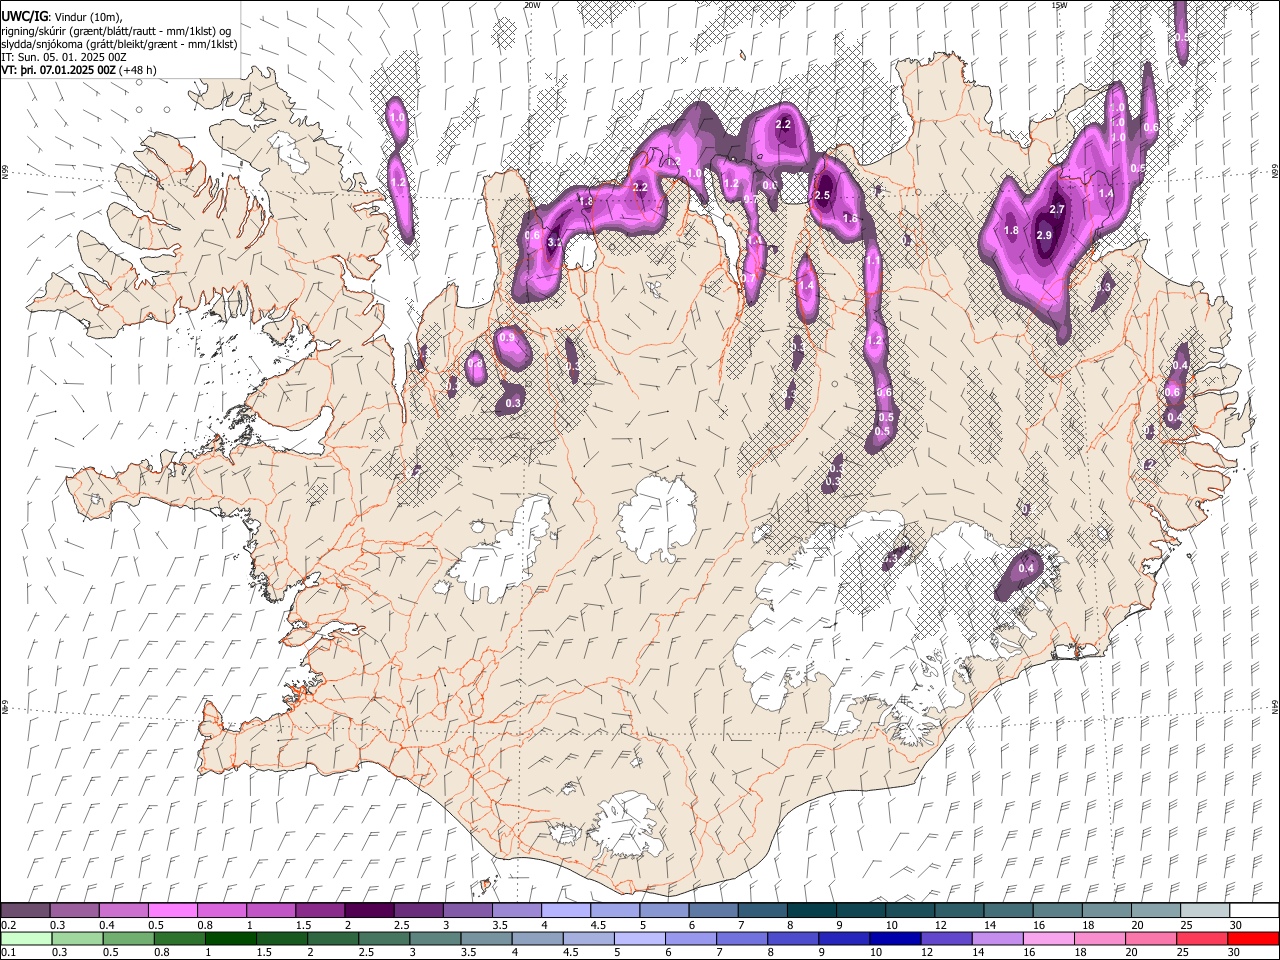
Task: Pick upper-row white swatch starting at 30
Action: click(x=1253, y=911)
